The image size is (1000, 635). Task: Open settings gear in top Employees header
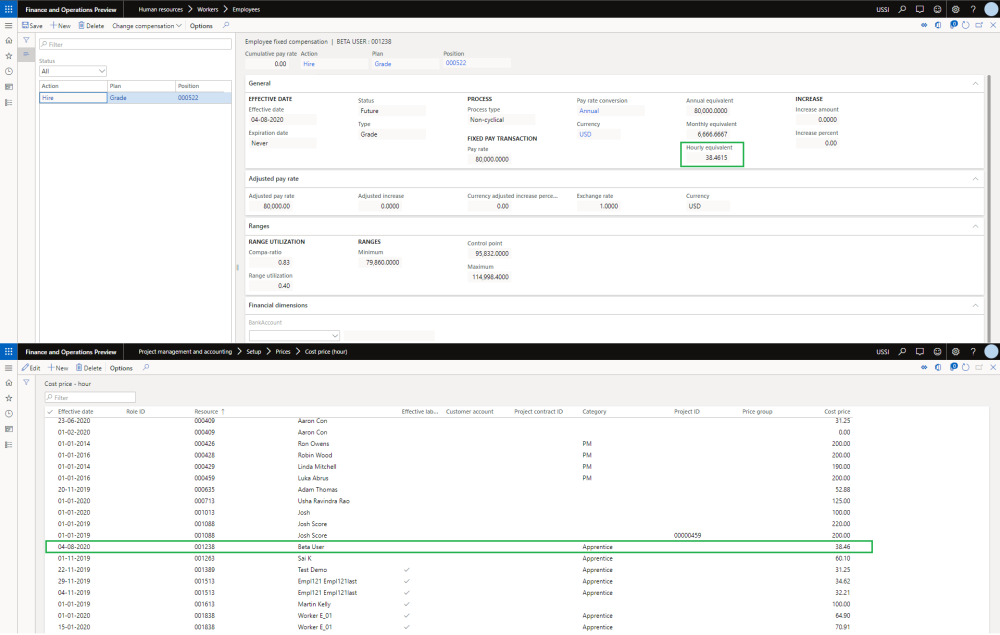pyautogui.click(x=956, y=8)
